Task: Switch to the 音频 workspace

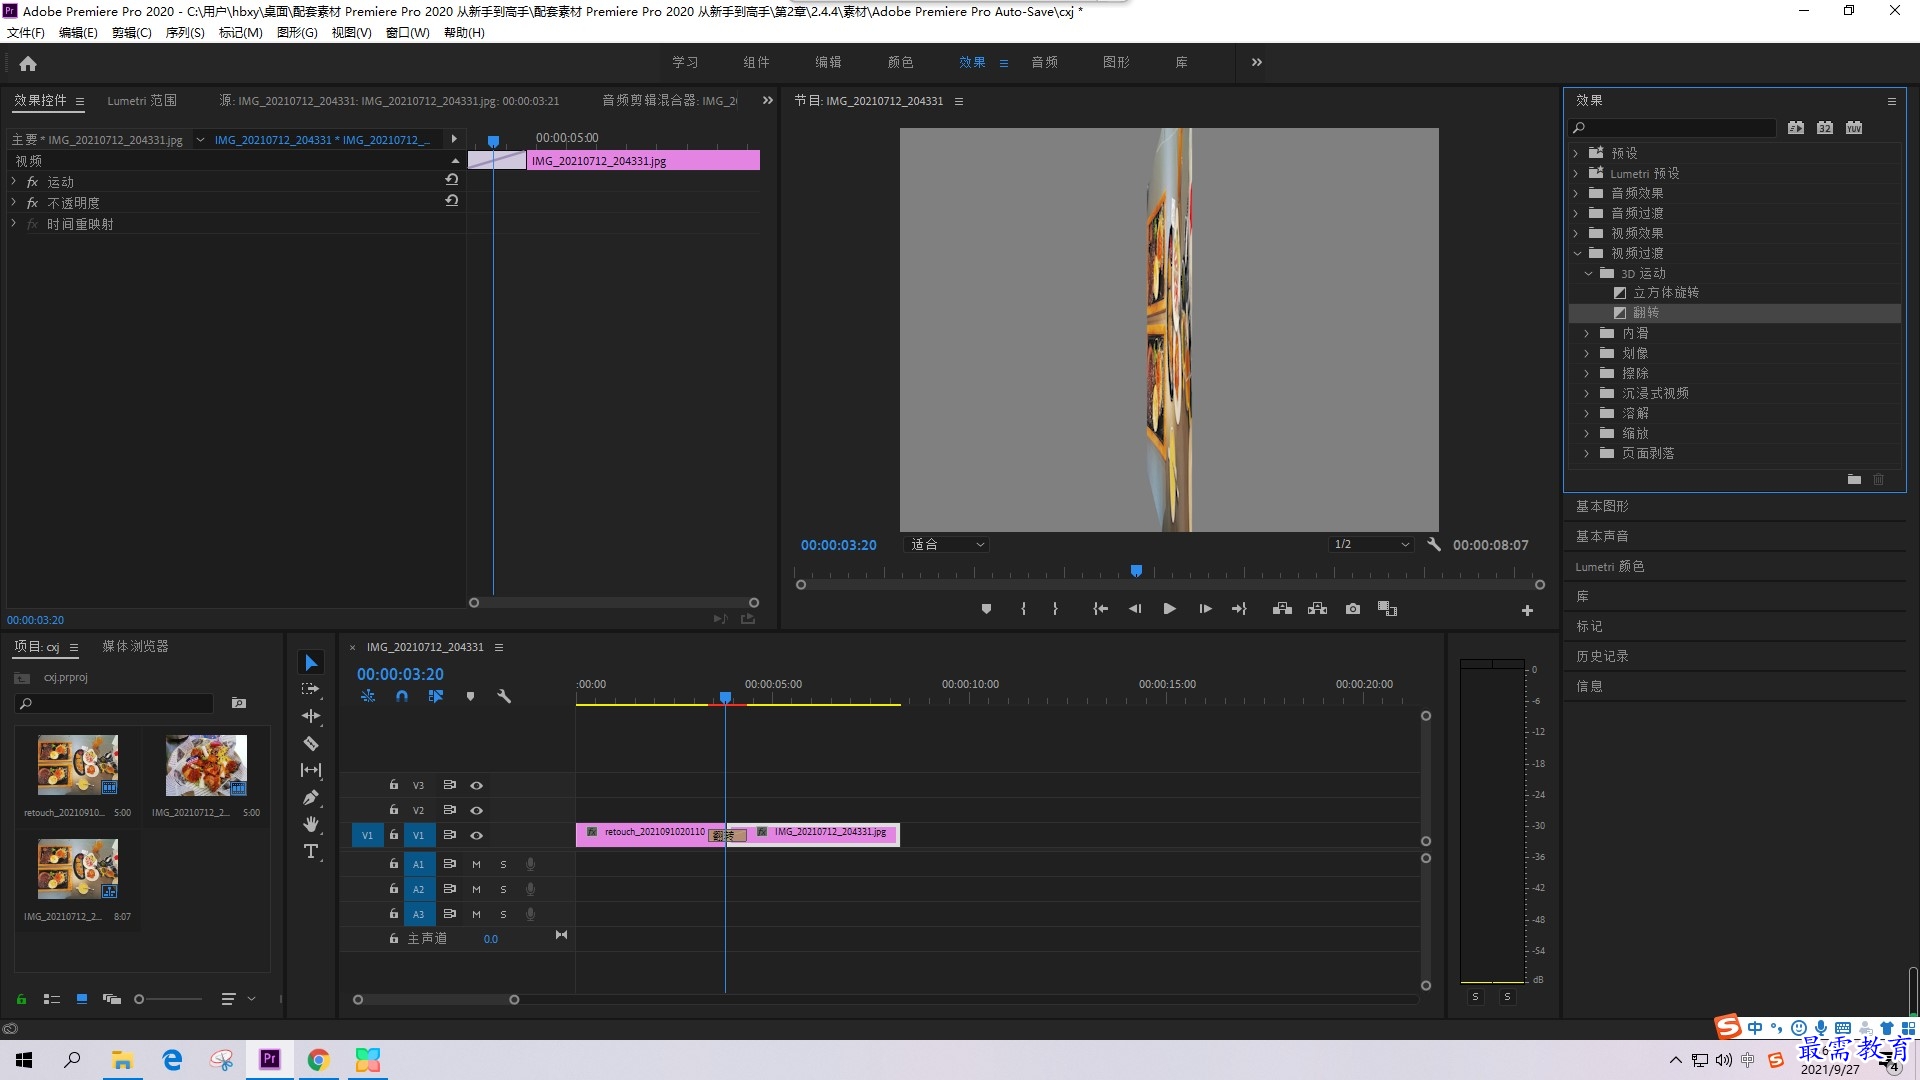Action: tap(1044, 62)
